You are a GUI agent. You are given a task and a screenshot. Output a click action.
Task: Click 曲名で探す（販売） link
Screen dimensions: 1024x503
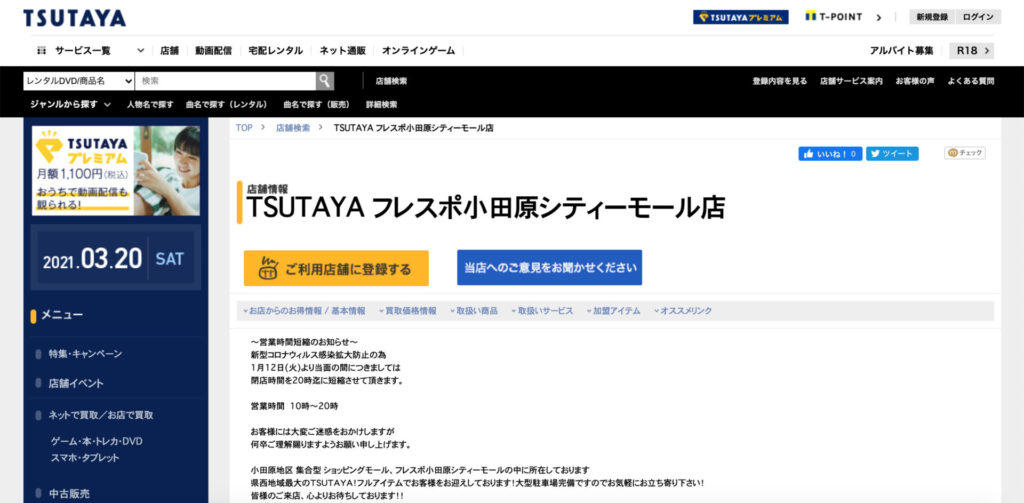tap(316, 105)
